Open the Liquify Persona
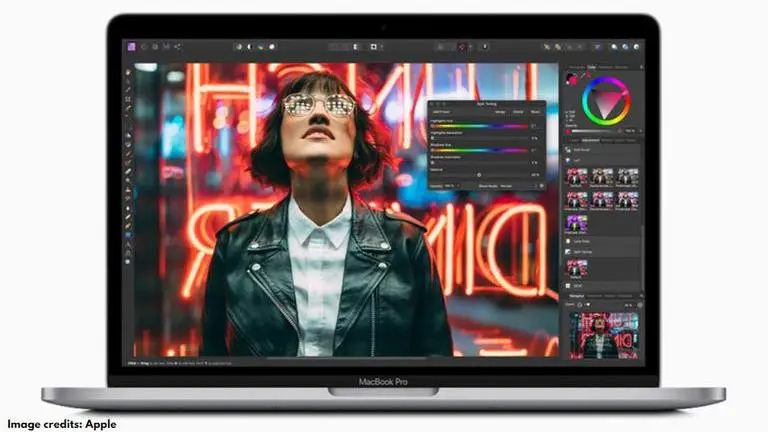768x432 pixels. (144, 47)
